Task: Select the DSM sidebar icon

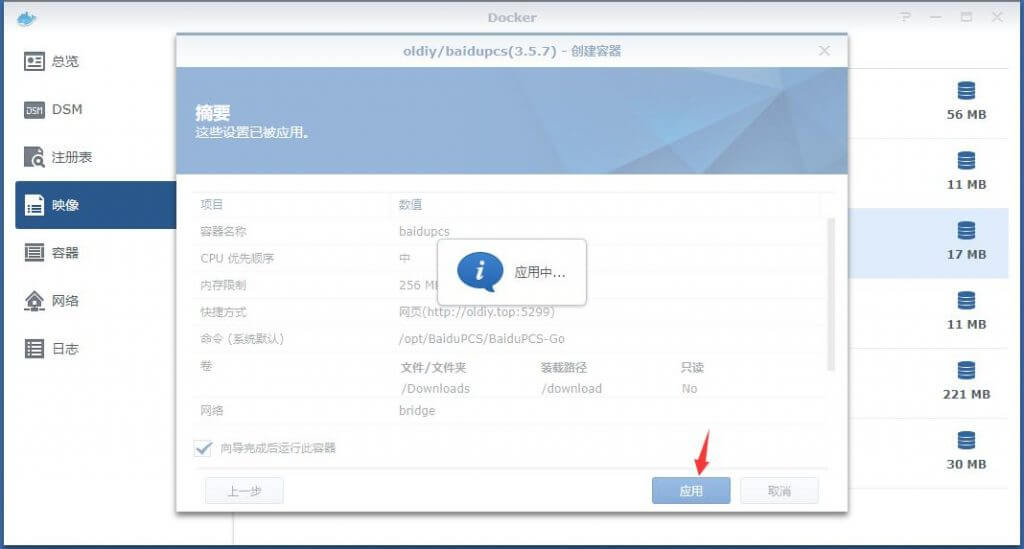Action: [x=35, y=110]
